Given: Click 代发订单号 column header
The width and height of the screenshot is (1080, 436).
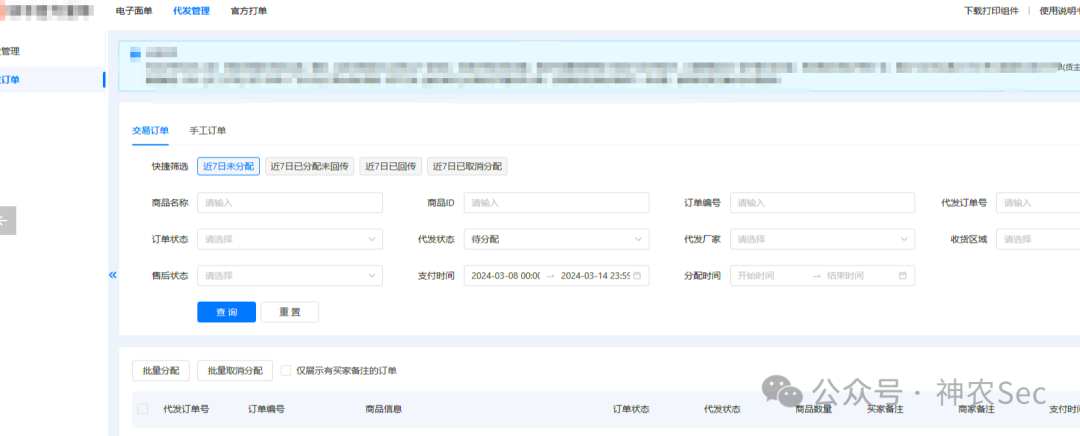Looking at the screenshot, I should click(186, 409).
